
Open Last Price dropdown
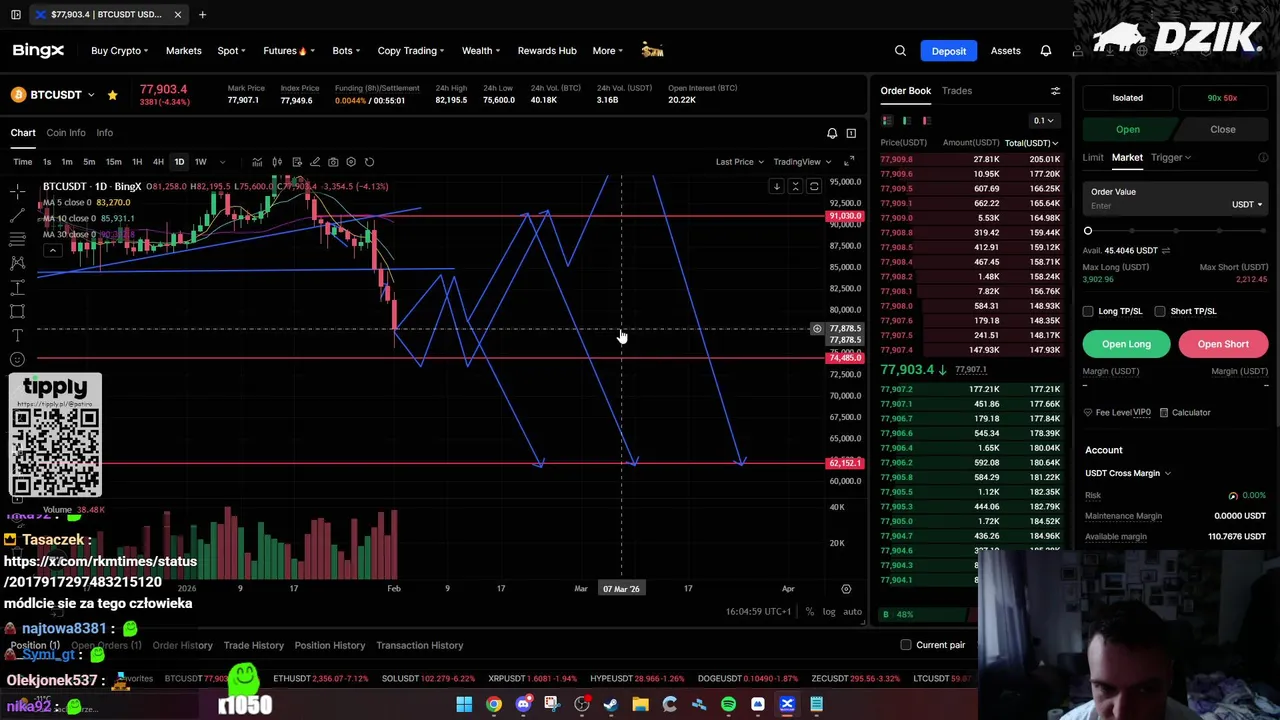coord(740,162)
